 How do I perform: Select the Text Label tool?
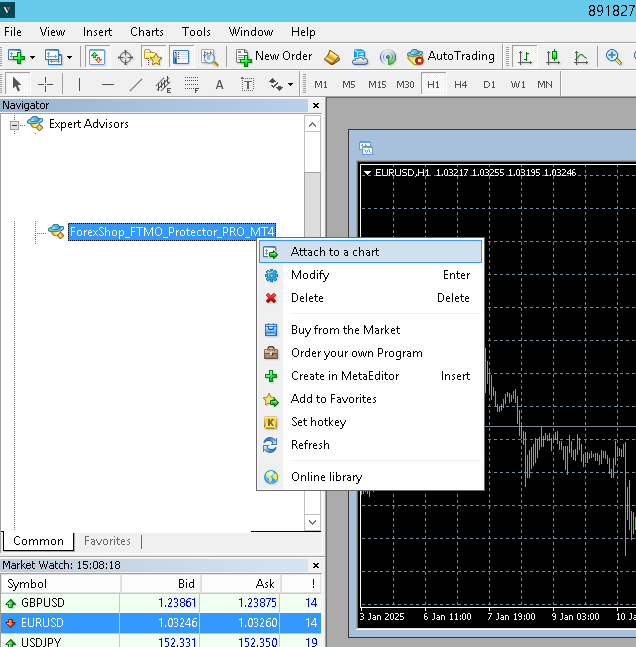248,85
